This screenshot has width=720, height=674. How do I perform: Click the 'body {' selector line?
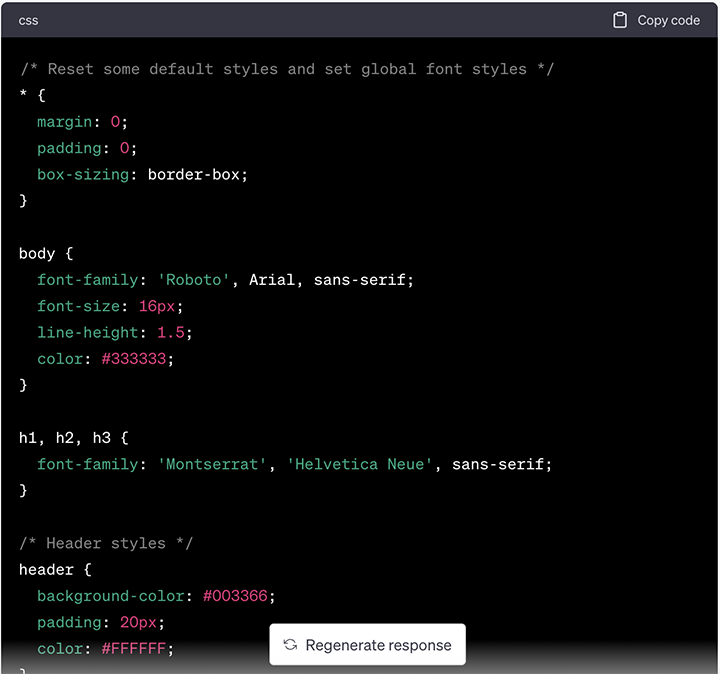point(46,253)
